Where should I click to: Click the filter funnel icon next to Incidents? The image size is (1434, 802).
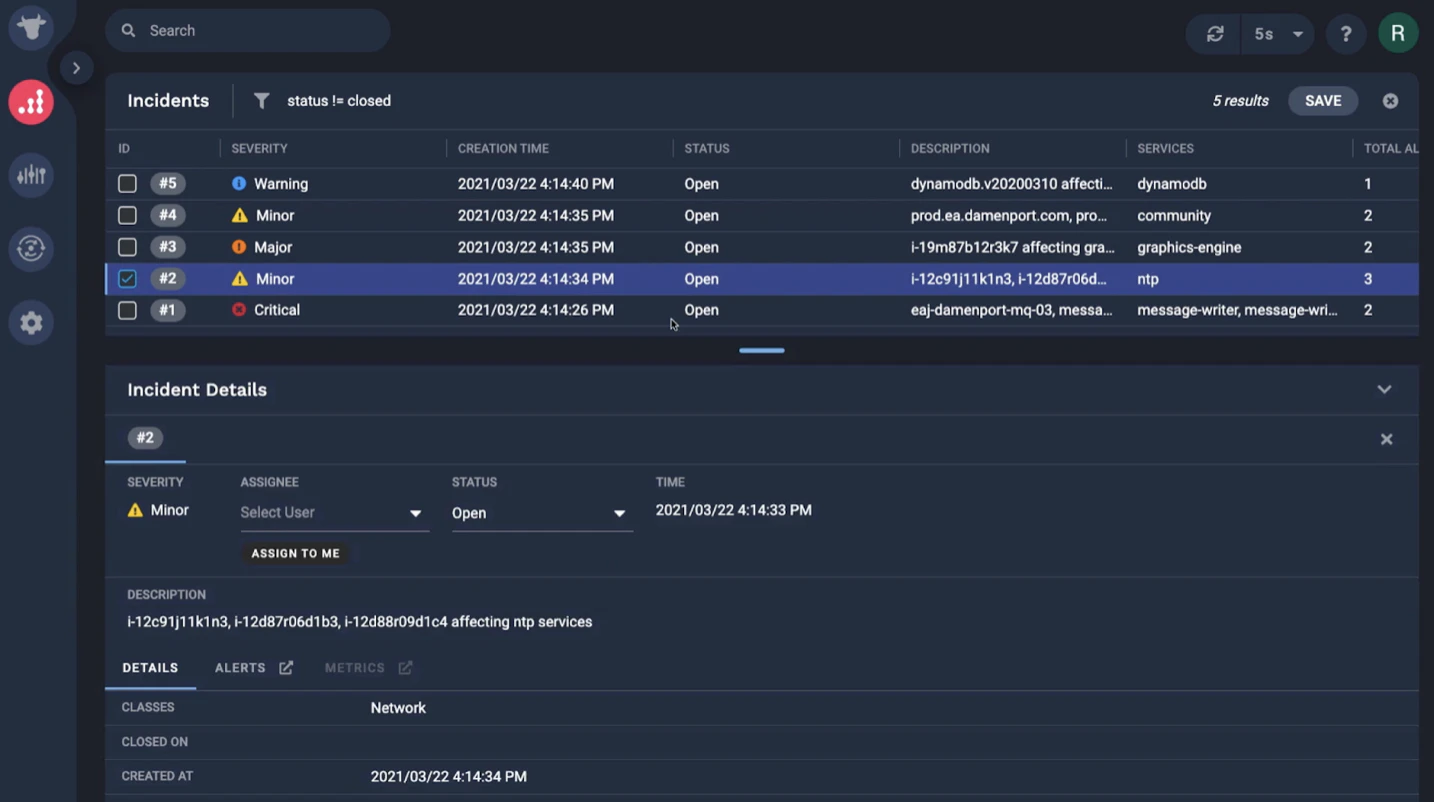(x=261, y=100)
